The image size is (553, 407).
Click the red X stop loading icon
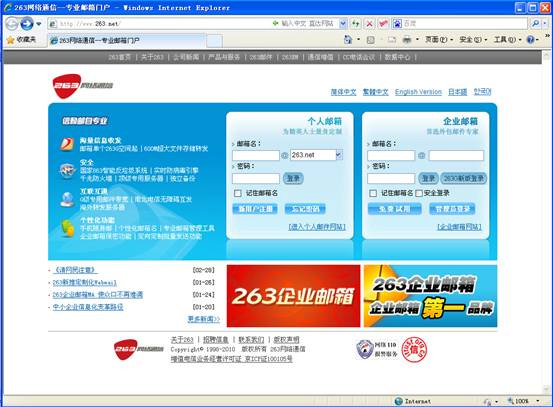click(369, 24)
